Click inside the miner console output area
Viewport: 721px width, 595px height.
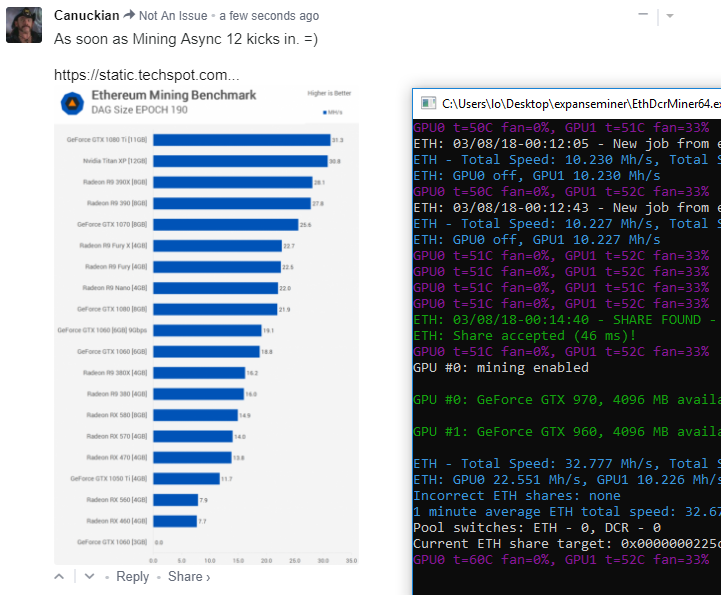click(567, 357)
